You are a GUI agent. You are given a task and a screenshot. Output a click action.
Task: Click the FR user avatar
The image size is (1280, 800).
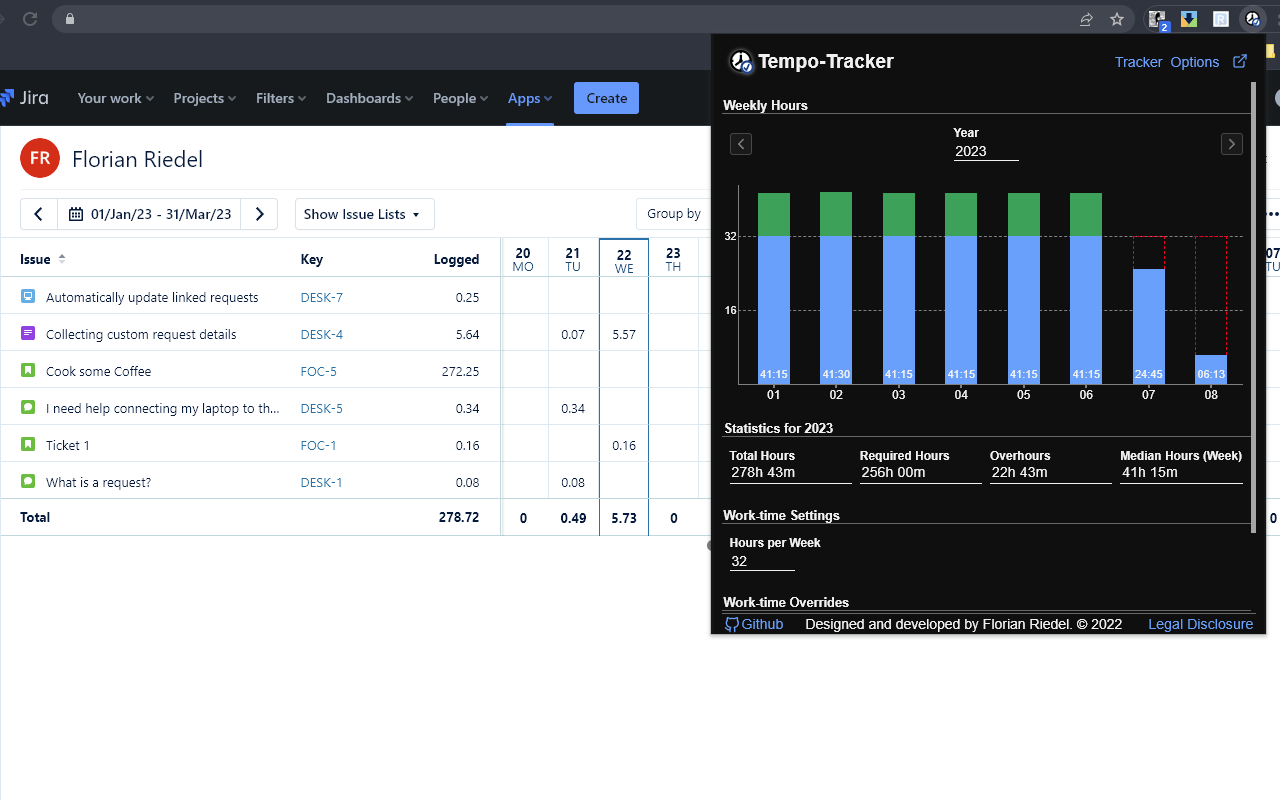coord(40,158)
